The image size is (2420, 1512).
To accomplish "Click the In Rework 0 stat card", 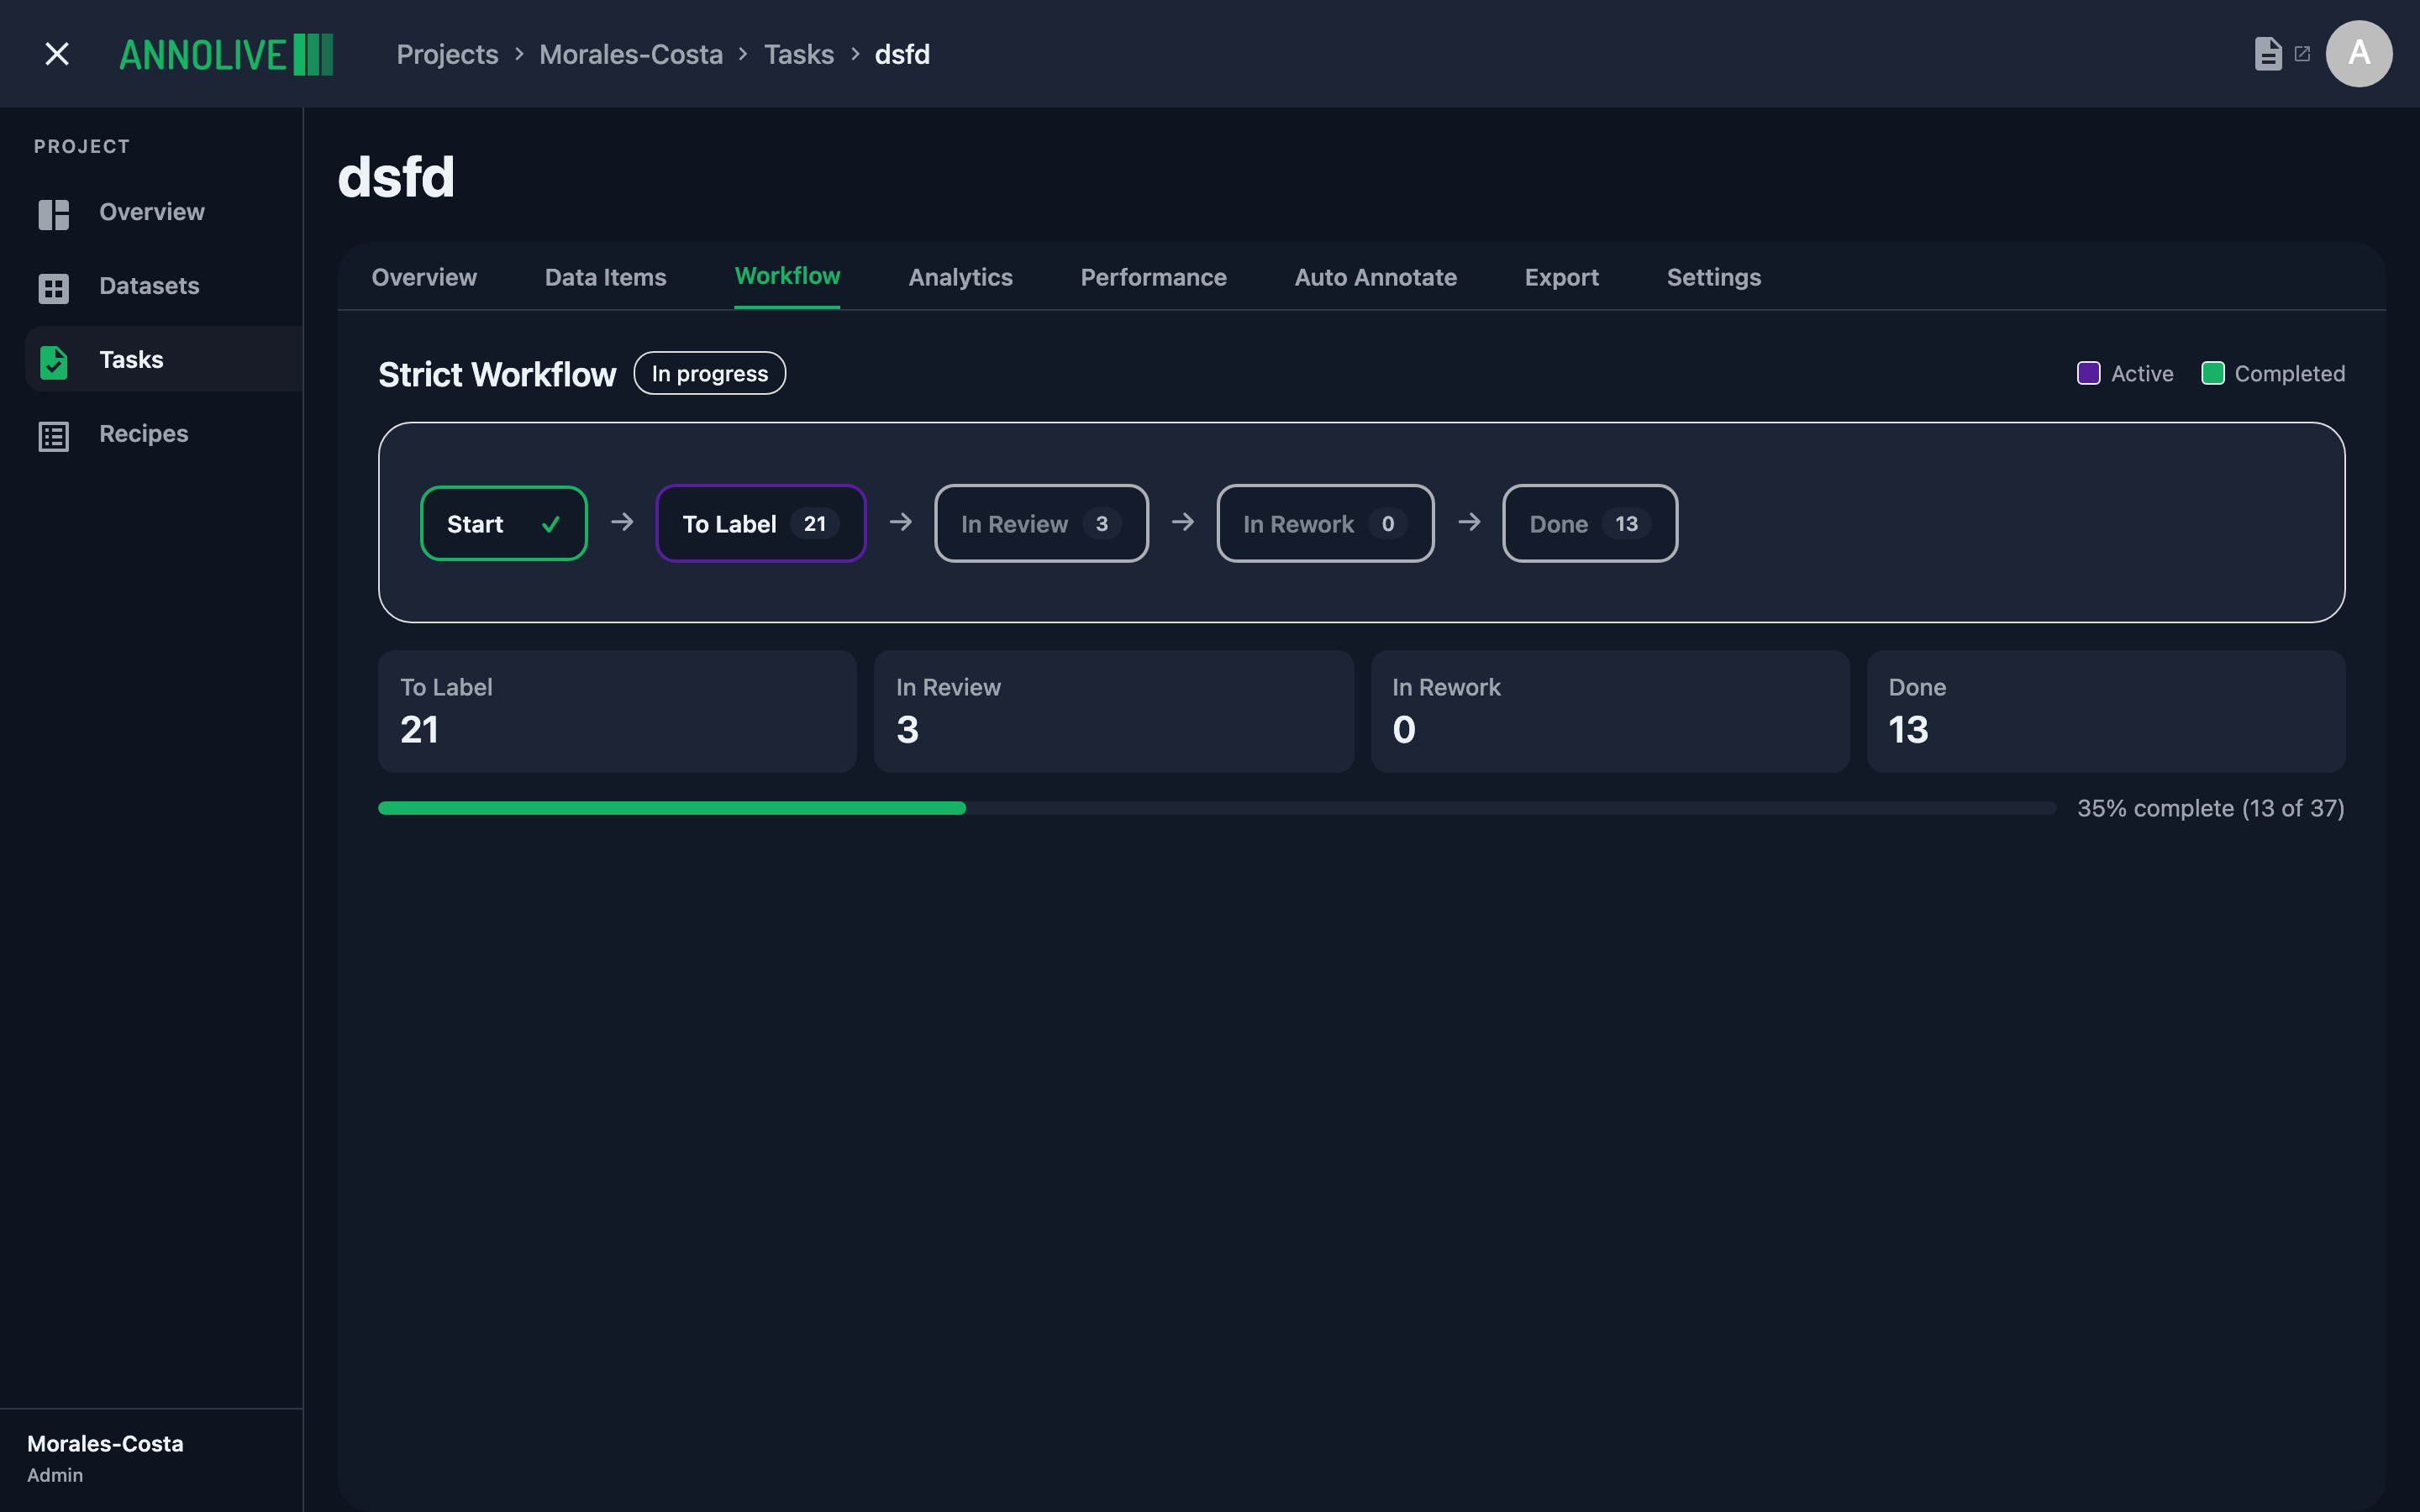I will (1610, 712).
